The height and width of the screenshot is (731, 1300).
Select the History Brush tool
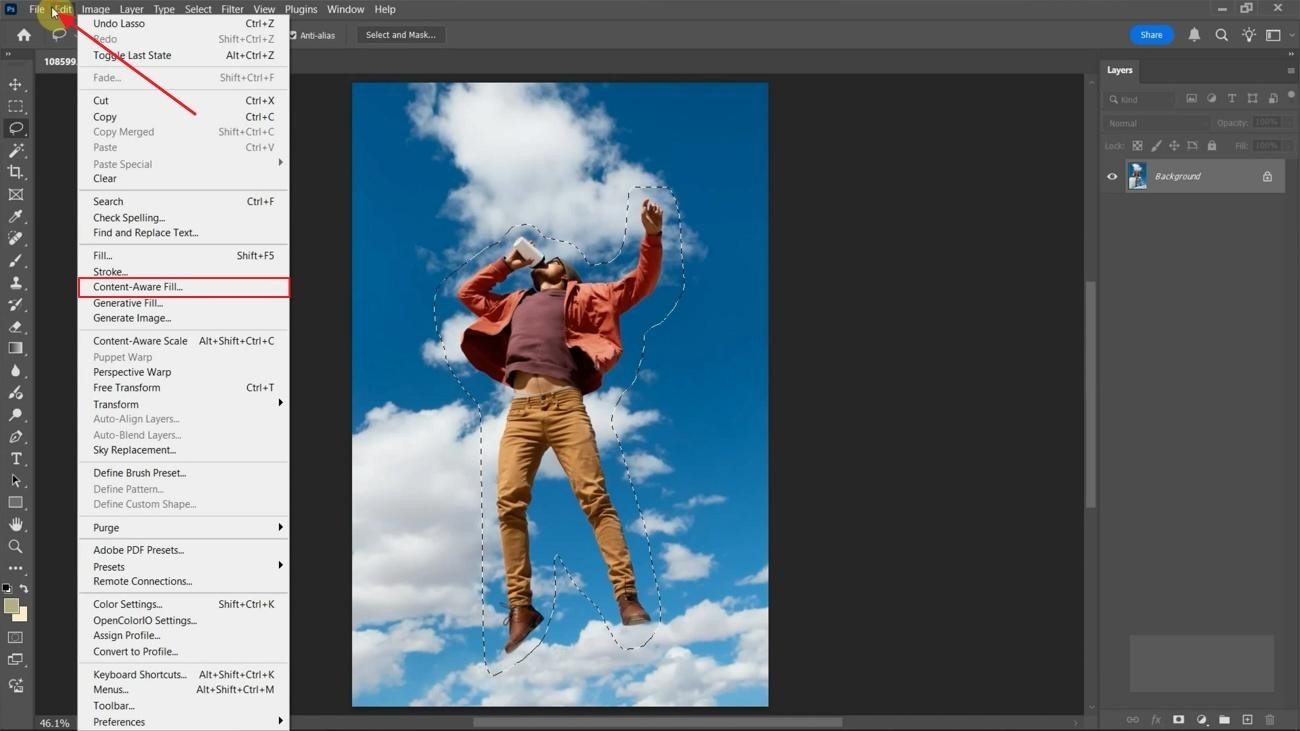click(x=15, y=304)
